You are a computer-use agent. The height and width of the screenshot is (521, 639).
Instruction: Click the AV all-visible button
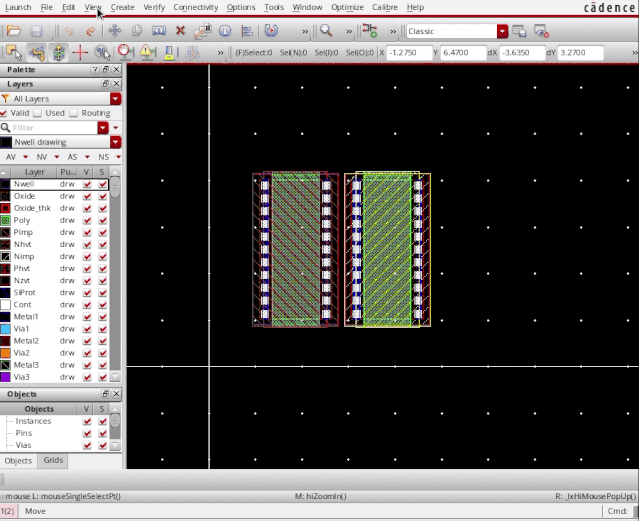(12, 157)
